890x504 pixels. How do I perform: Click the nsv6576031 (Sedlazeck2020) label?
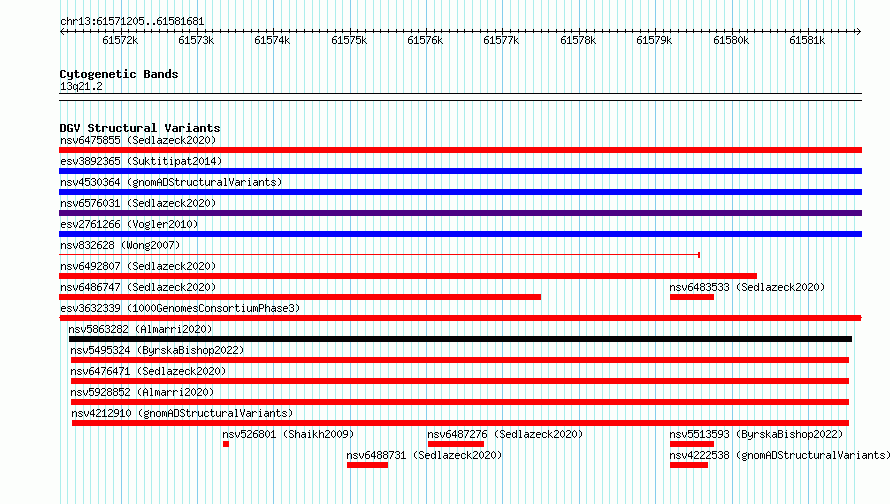(138, 203)
